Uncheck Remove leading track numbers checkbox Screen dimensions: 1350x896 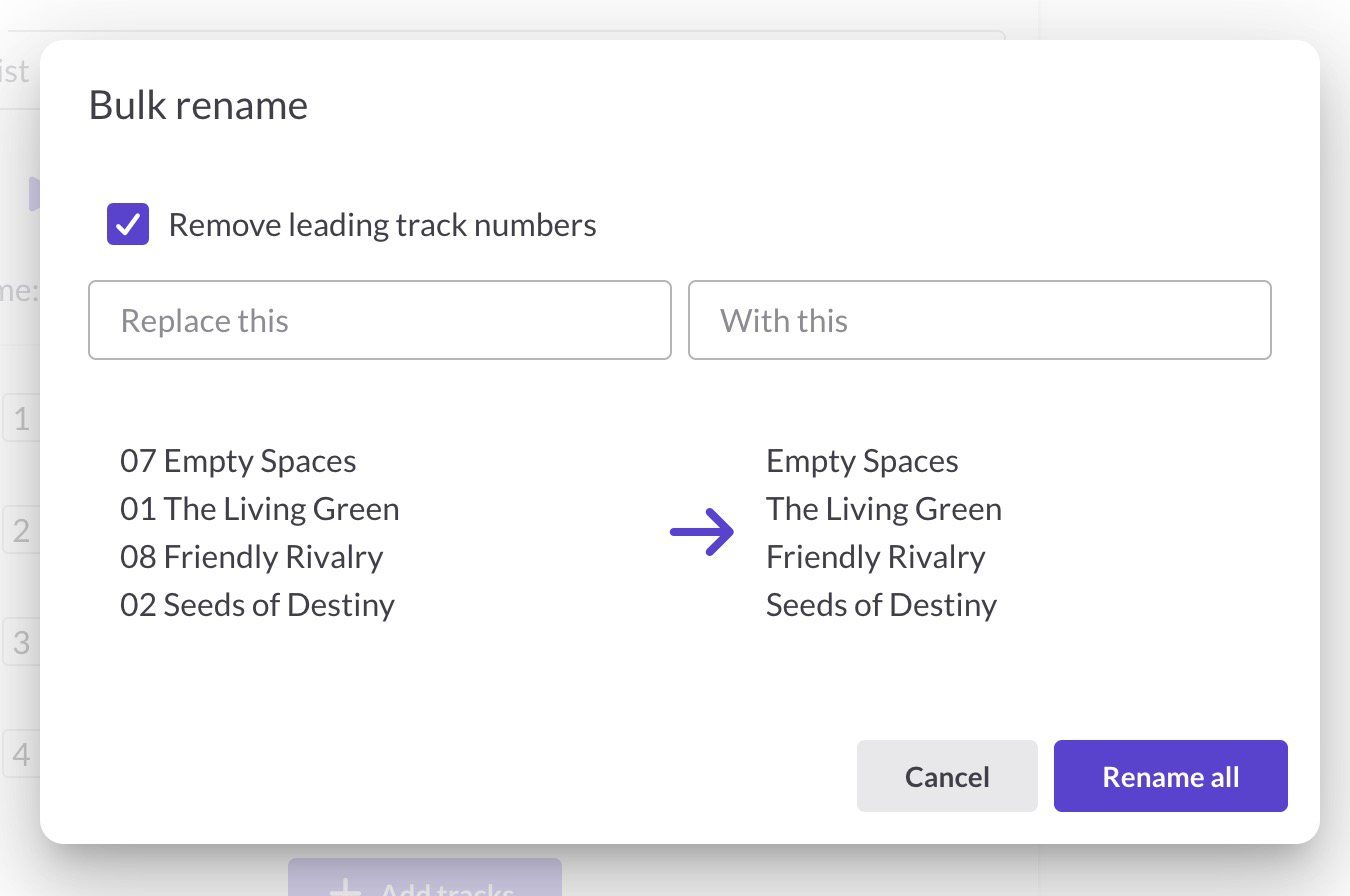coord(128,225)
